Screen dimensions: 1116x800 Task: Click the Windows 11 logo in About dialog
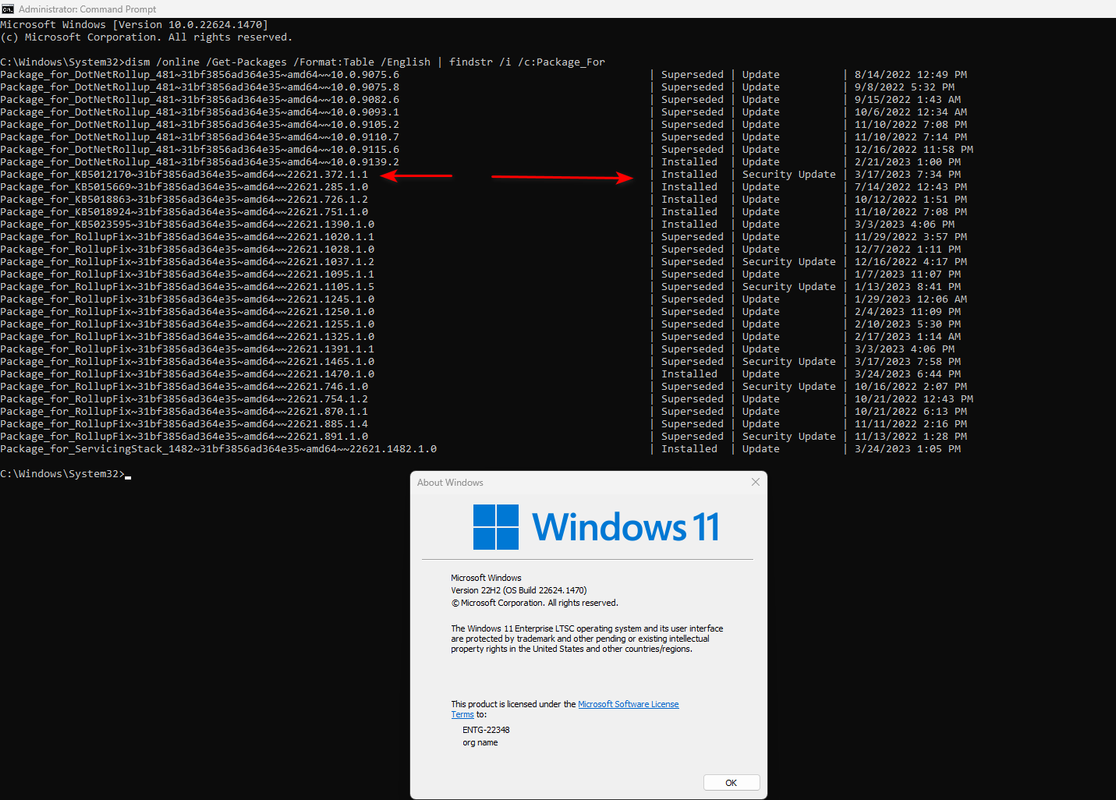pos(596,527)
